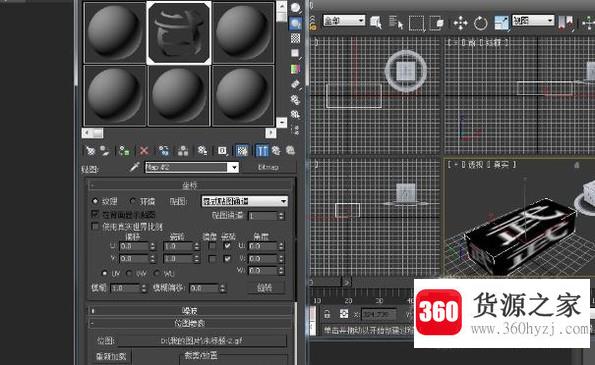Open the 全部 selection filter dropdown
This screenshot has width=595, height=365.
pos(344,20)
